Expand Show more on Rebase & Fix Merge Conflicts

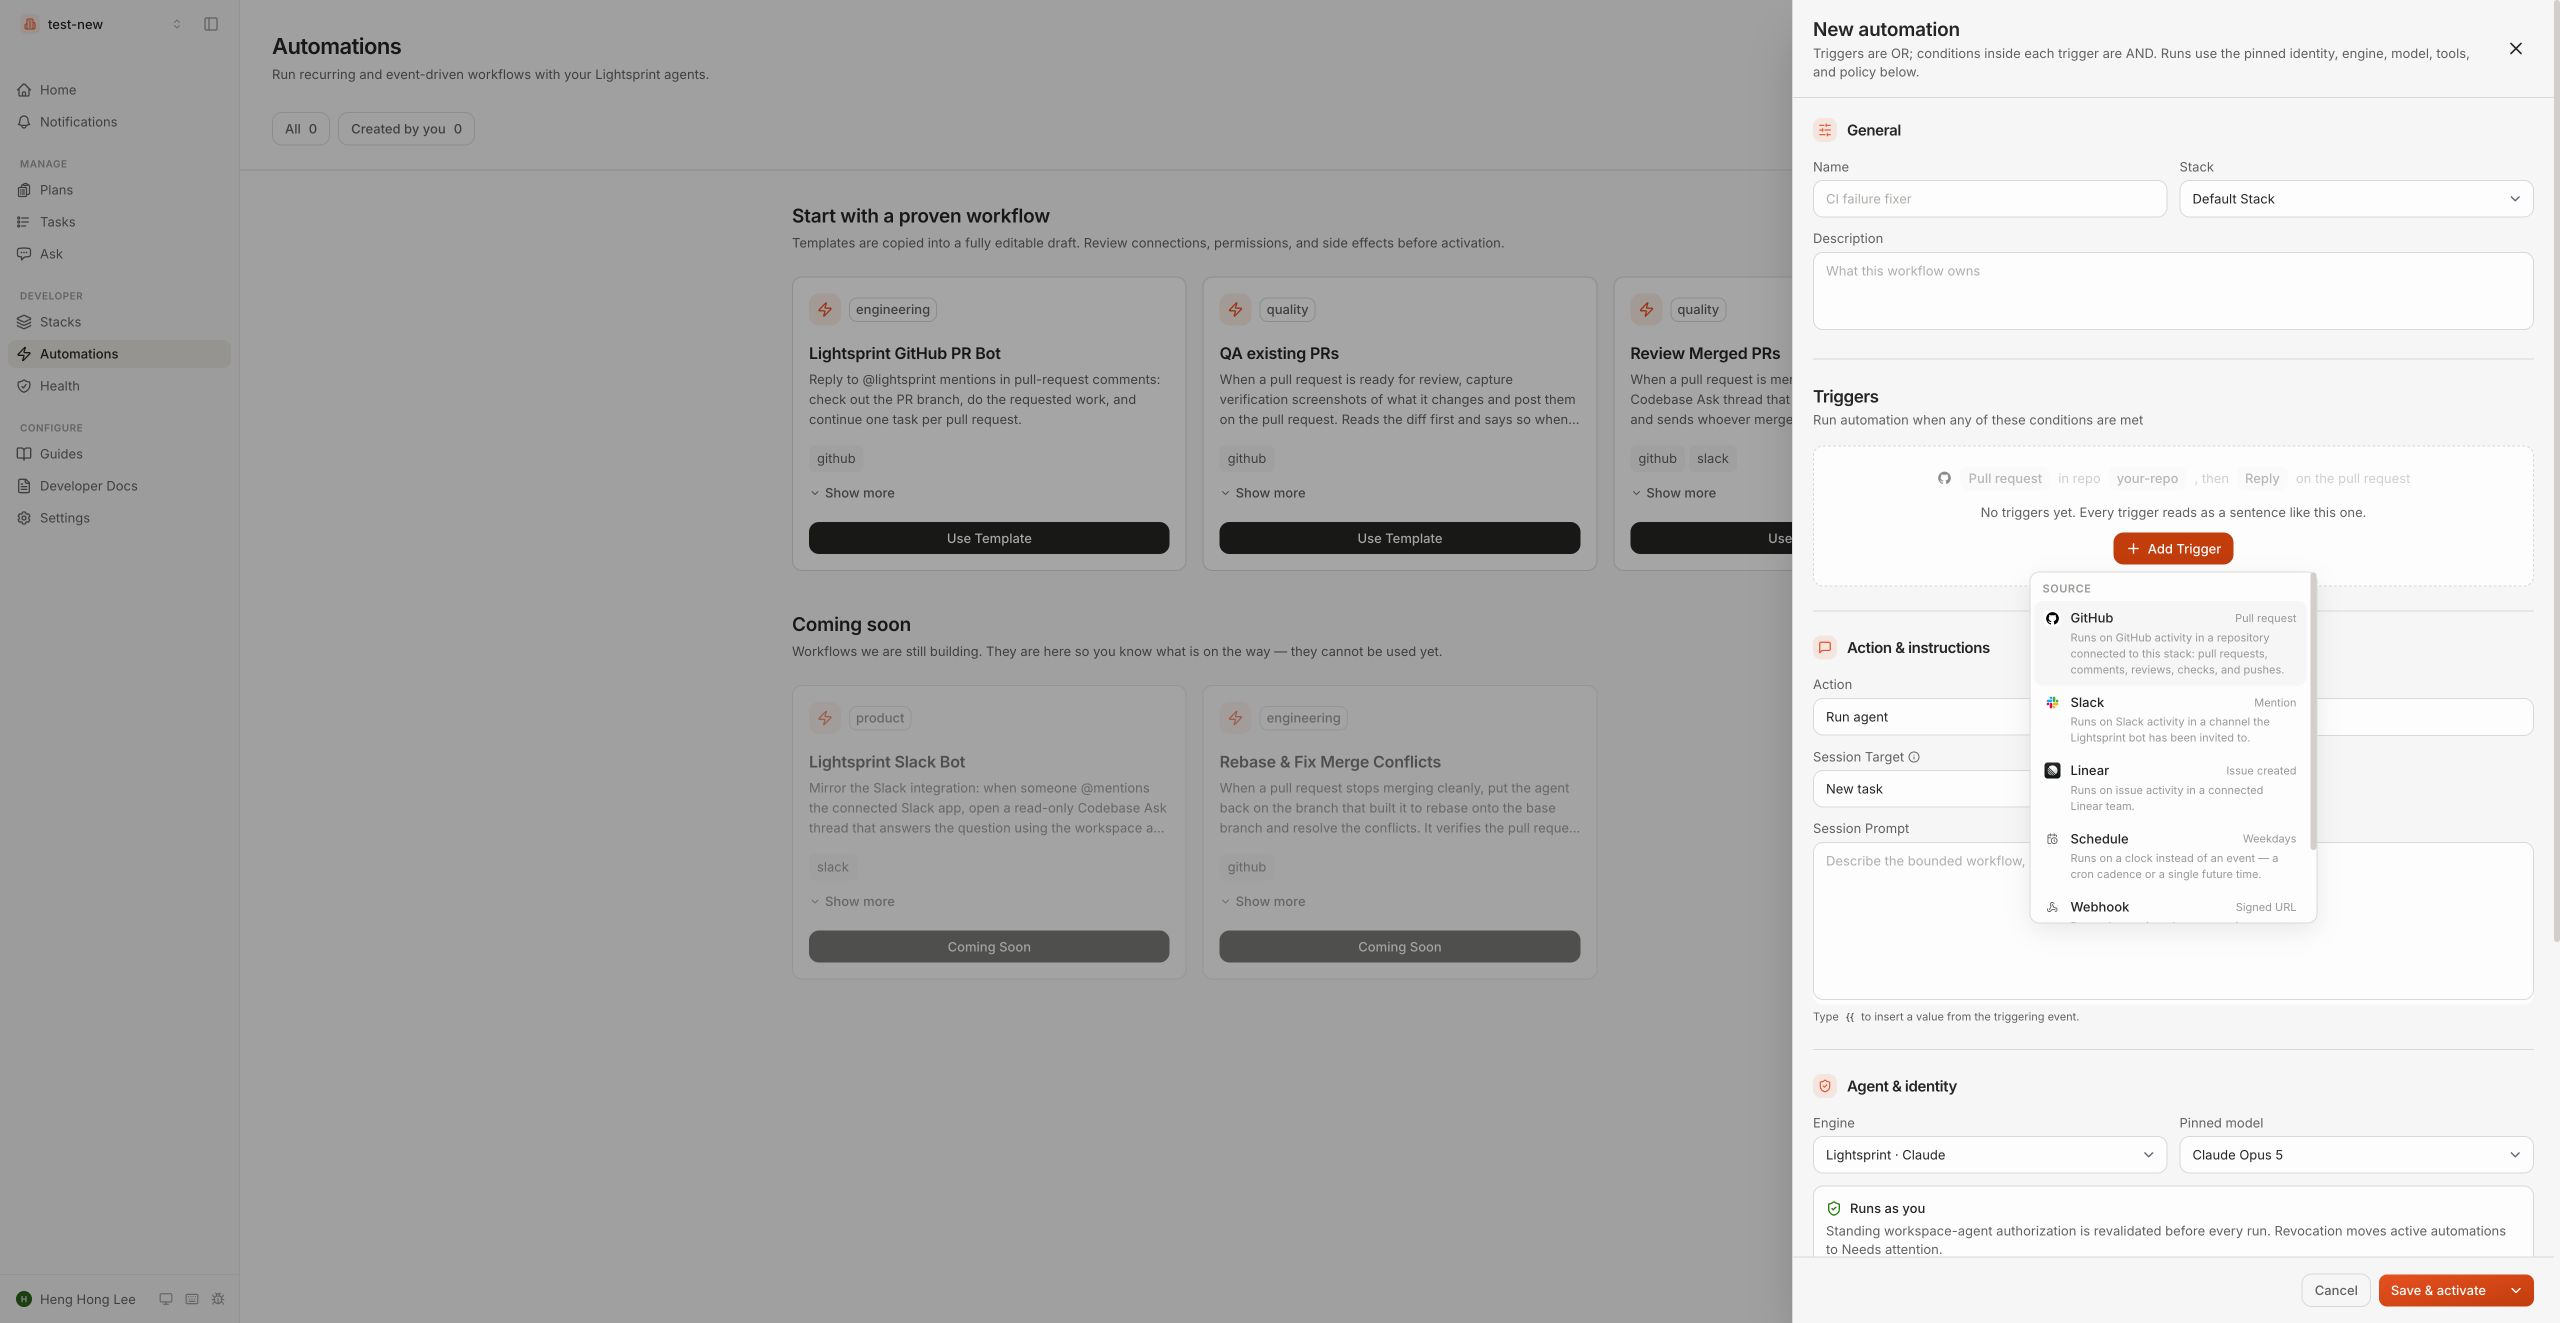[1262, 902]
